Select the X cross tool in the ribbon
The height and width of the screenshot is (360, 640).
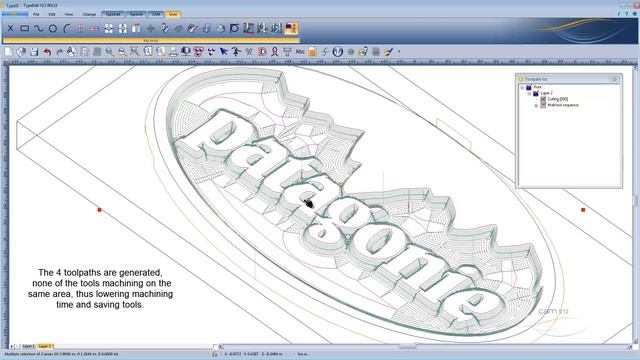coord(11,28)
